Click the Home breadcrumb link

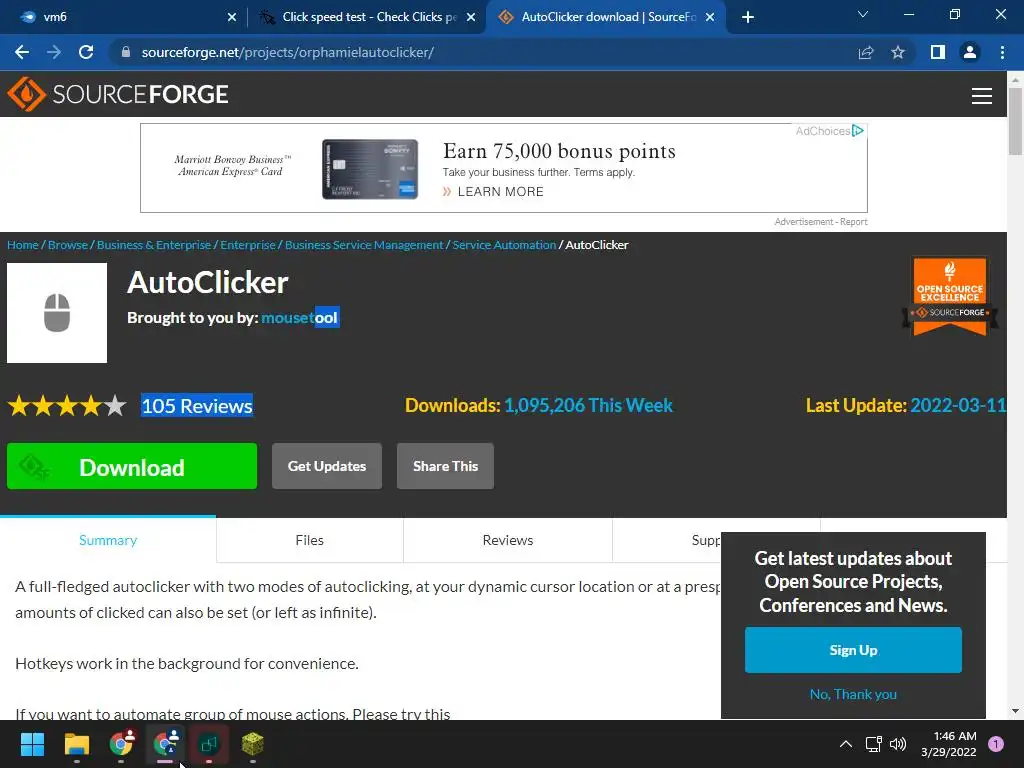[23, 245]
